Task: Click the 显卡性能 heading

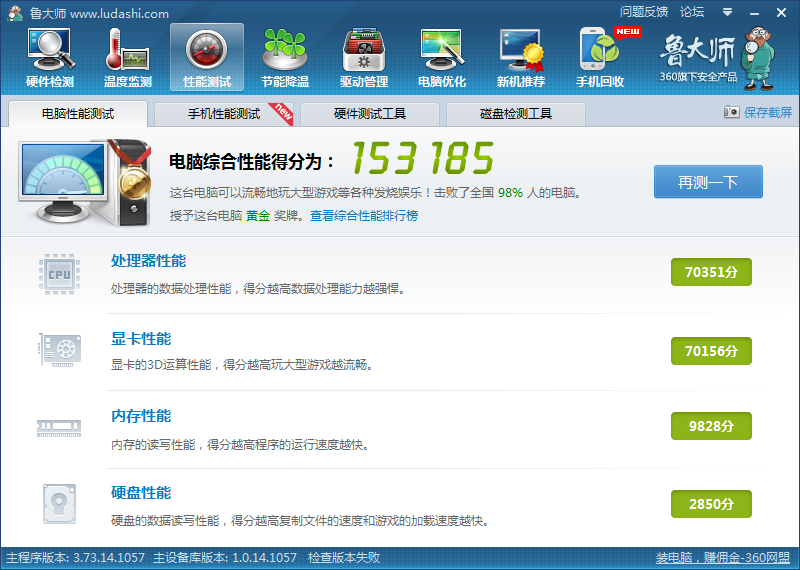Action: coord(141,339)
